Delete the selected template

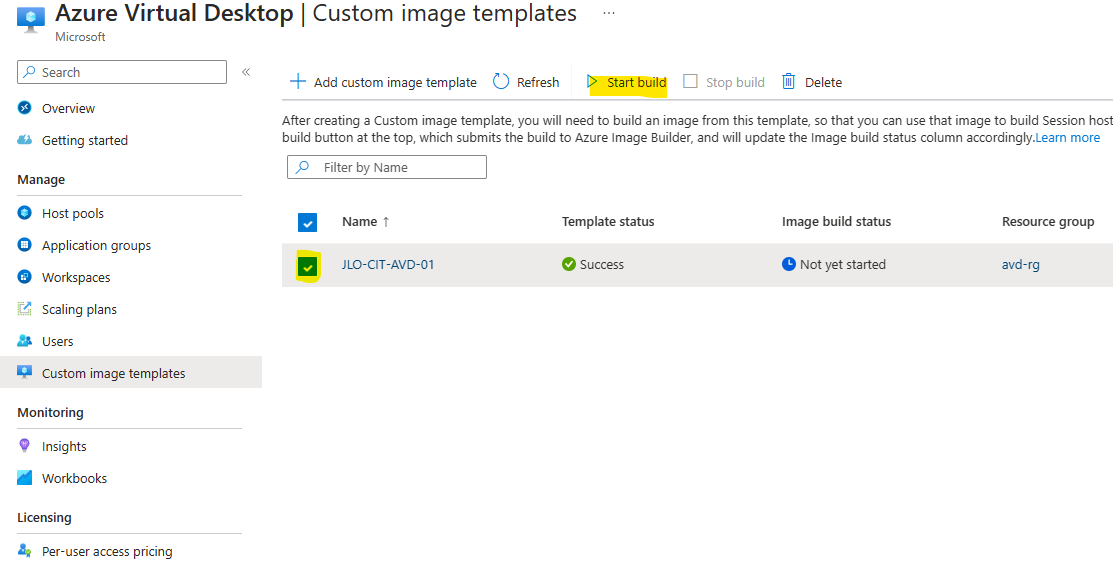[x=823, y=82]
